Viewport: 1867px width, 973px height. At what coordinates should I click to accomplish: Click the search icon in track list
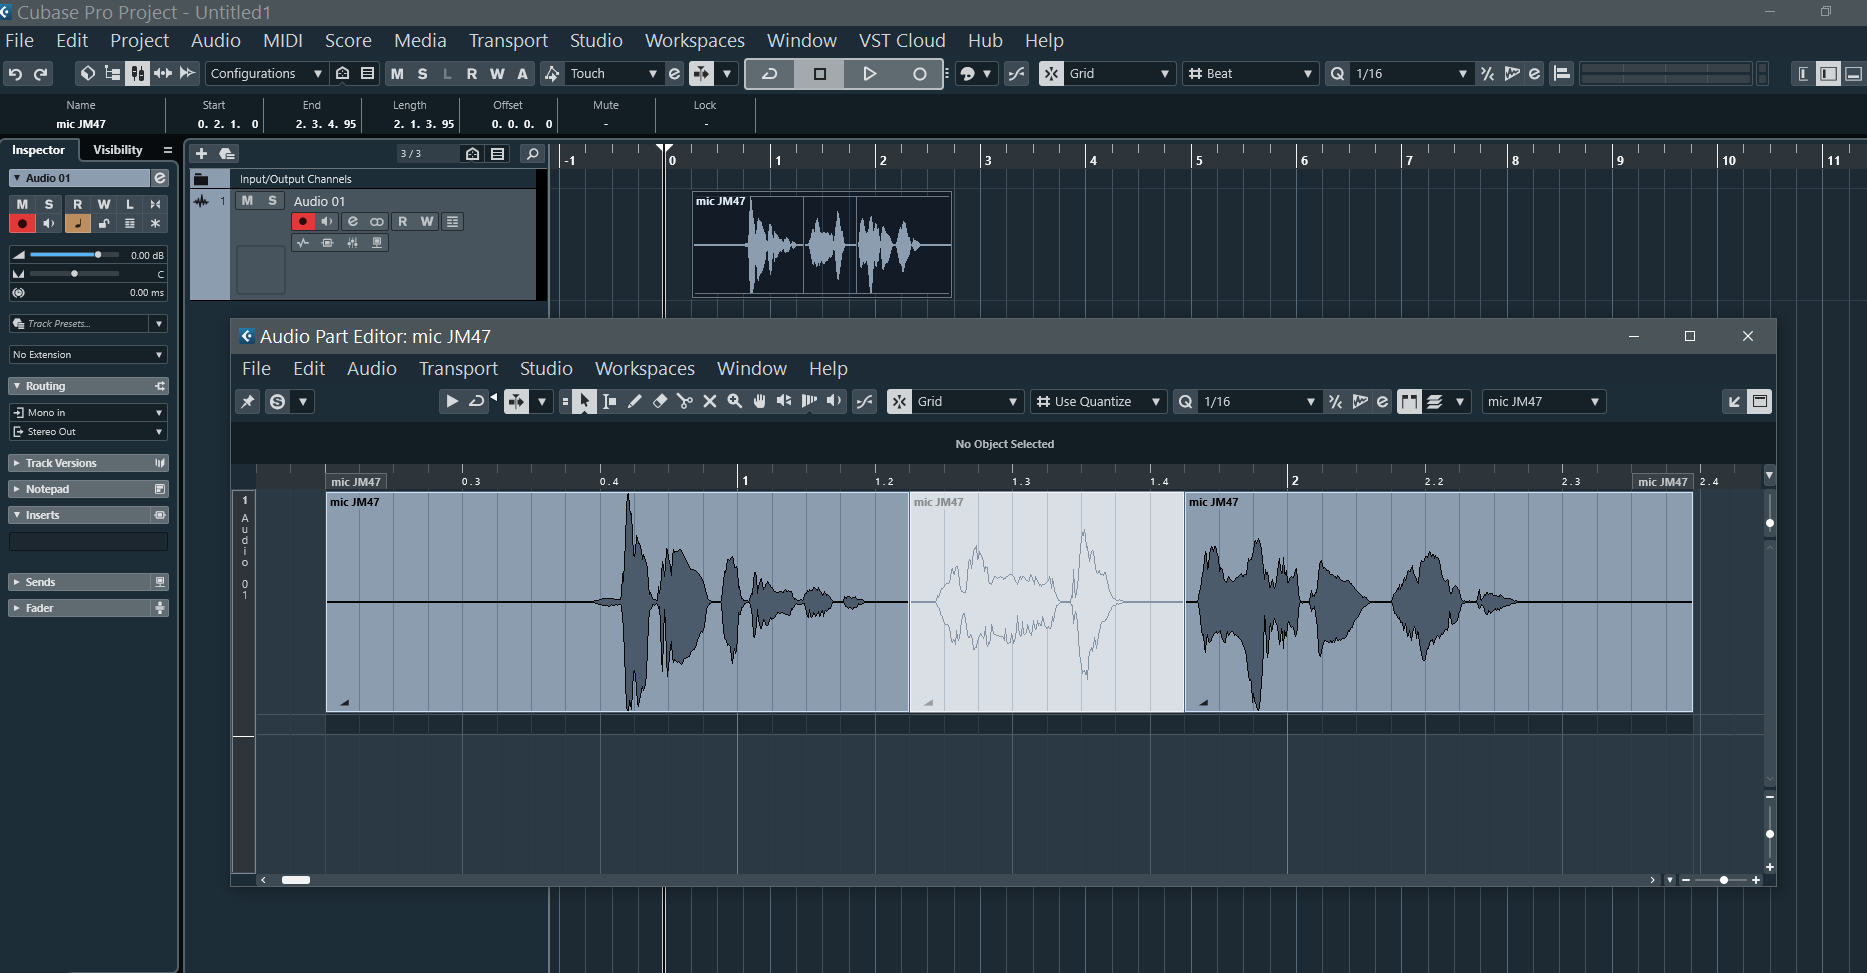[x=533, y=154]
